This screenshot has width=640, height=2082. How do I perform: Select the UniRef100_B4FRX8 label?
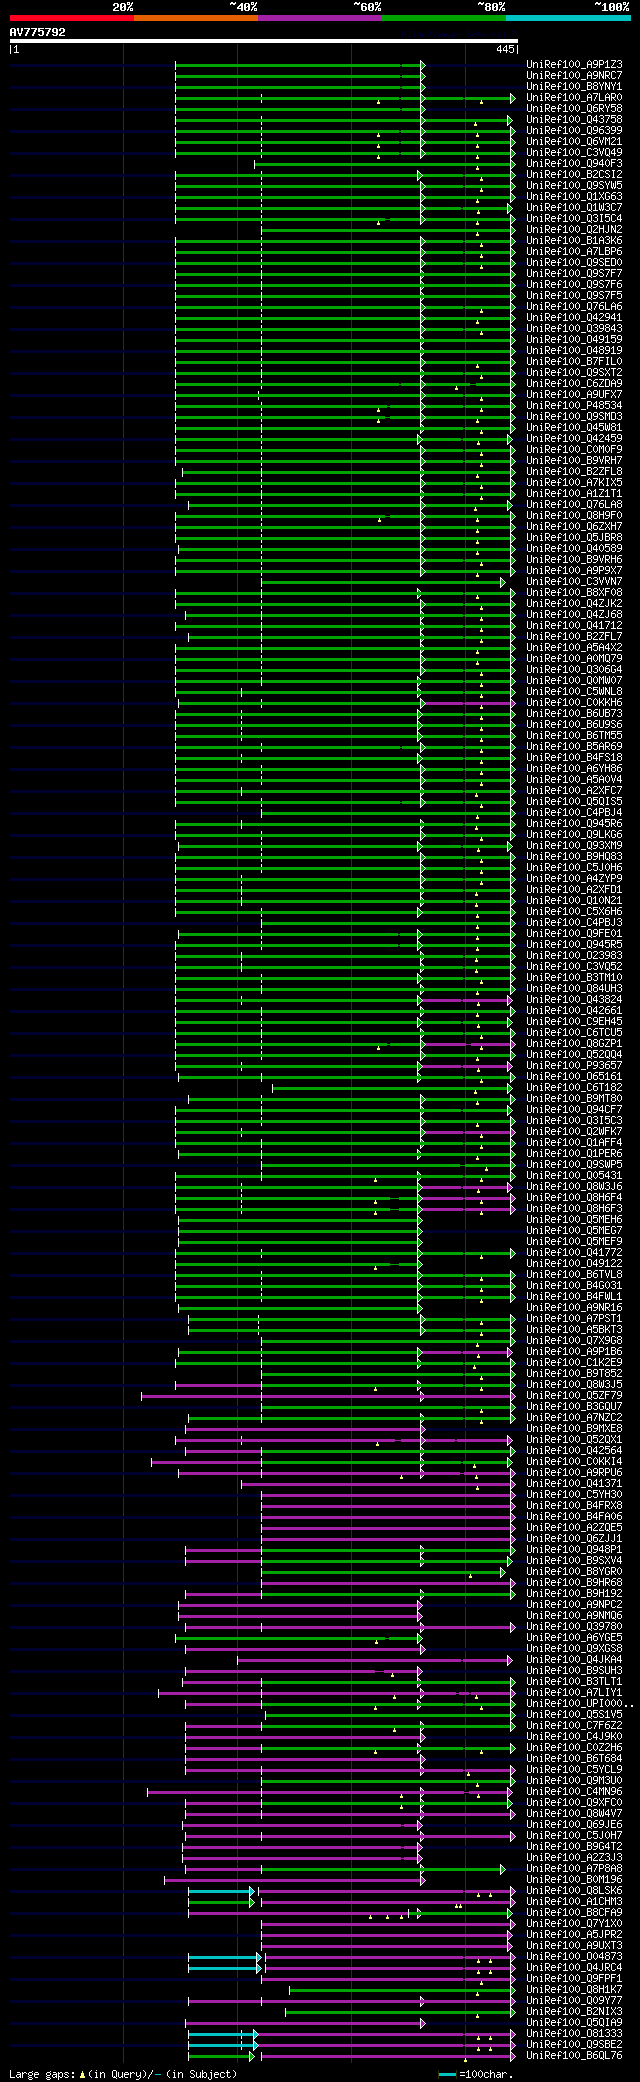pos(574,1505)
